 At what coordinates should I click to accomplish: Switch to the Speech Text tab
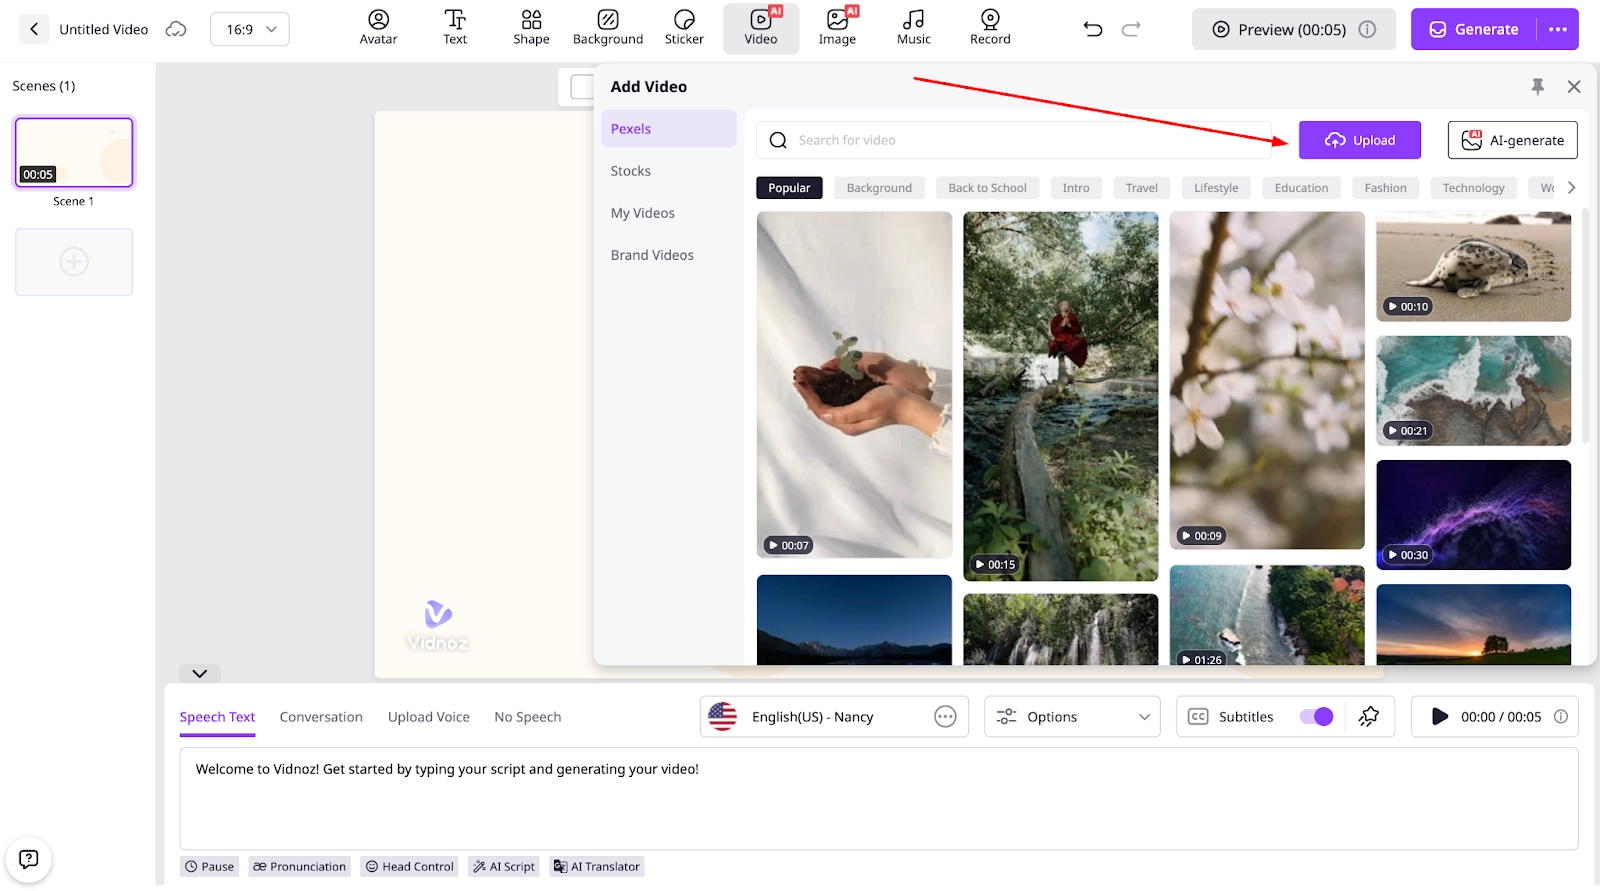pyautogui.click(x=217, y=717)
